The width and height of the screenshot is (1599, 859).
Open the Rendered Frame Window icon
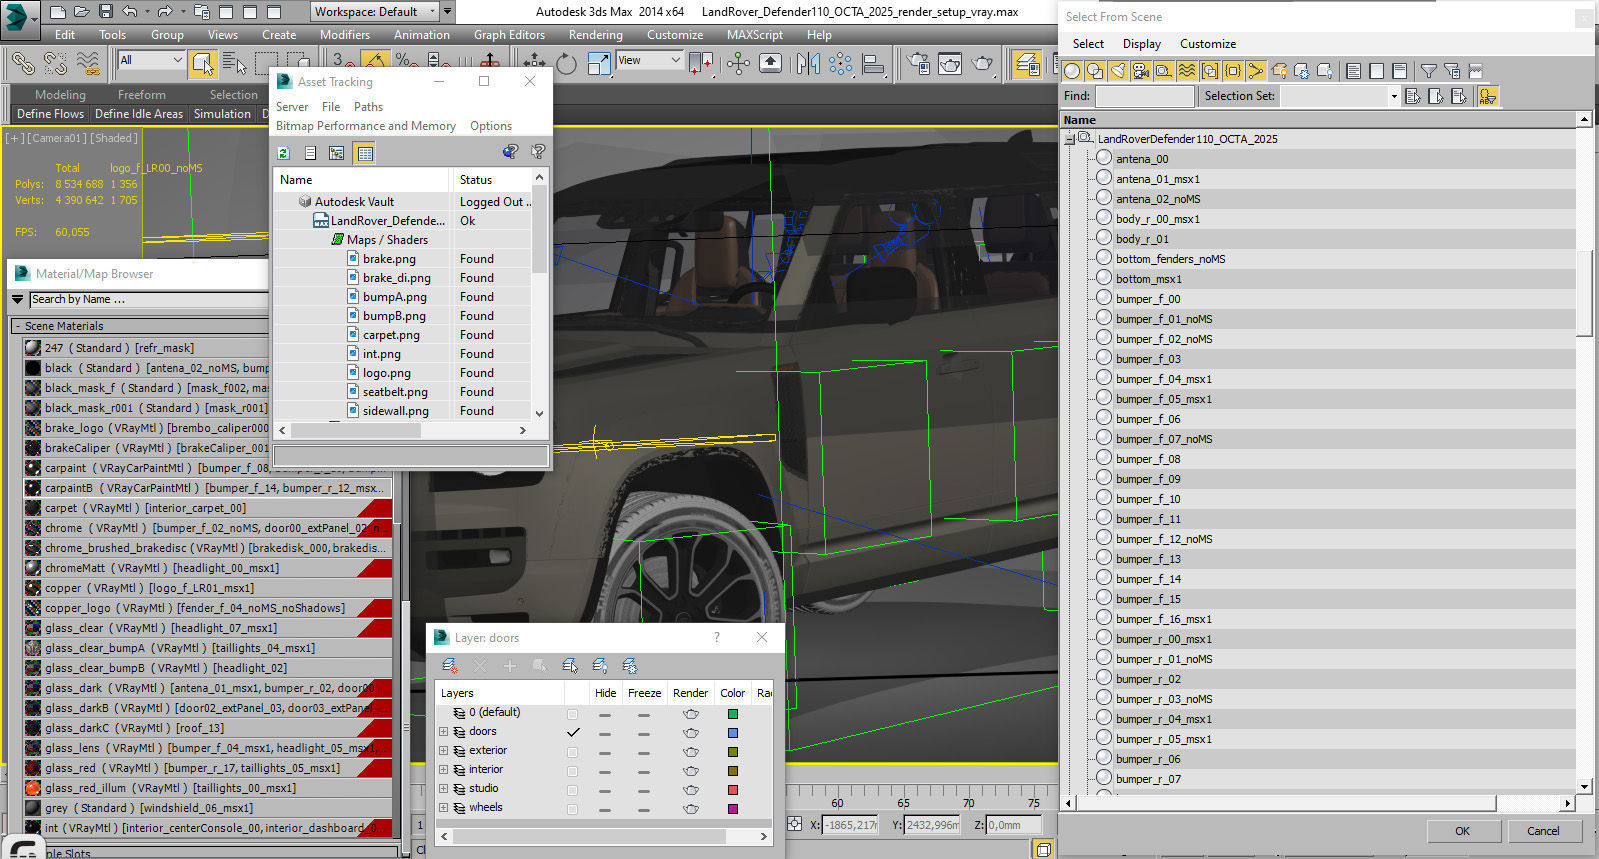pos(950,64)
